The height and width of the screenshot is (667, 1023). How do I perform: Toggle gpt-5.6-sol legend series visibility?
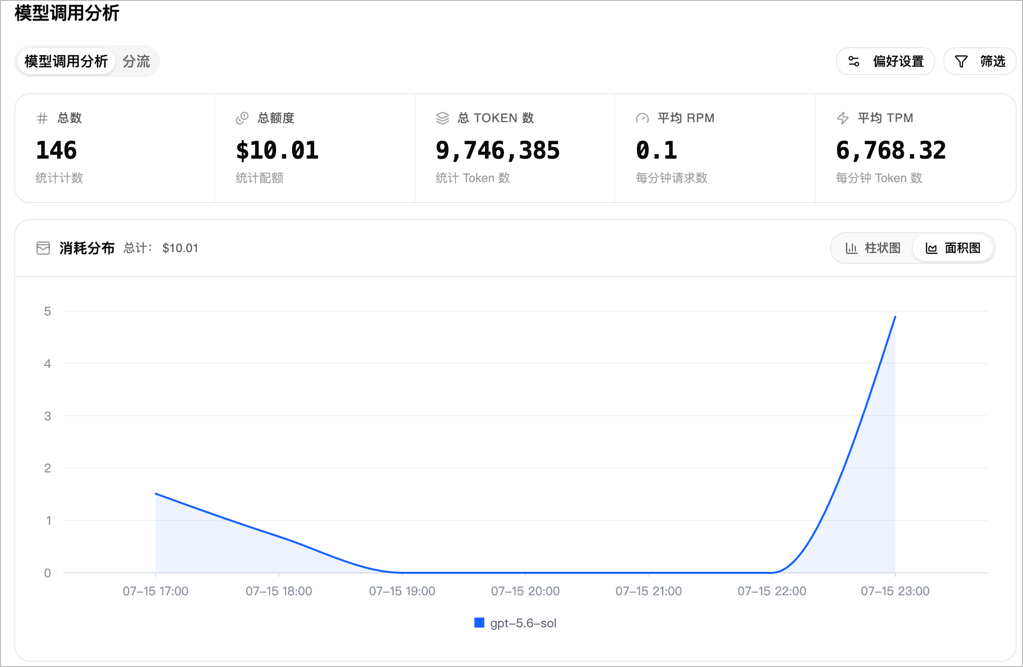pyautogui.click(x=515, y=623)
